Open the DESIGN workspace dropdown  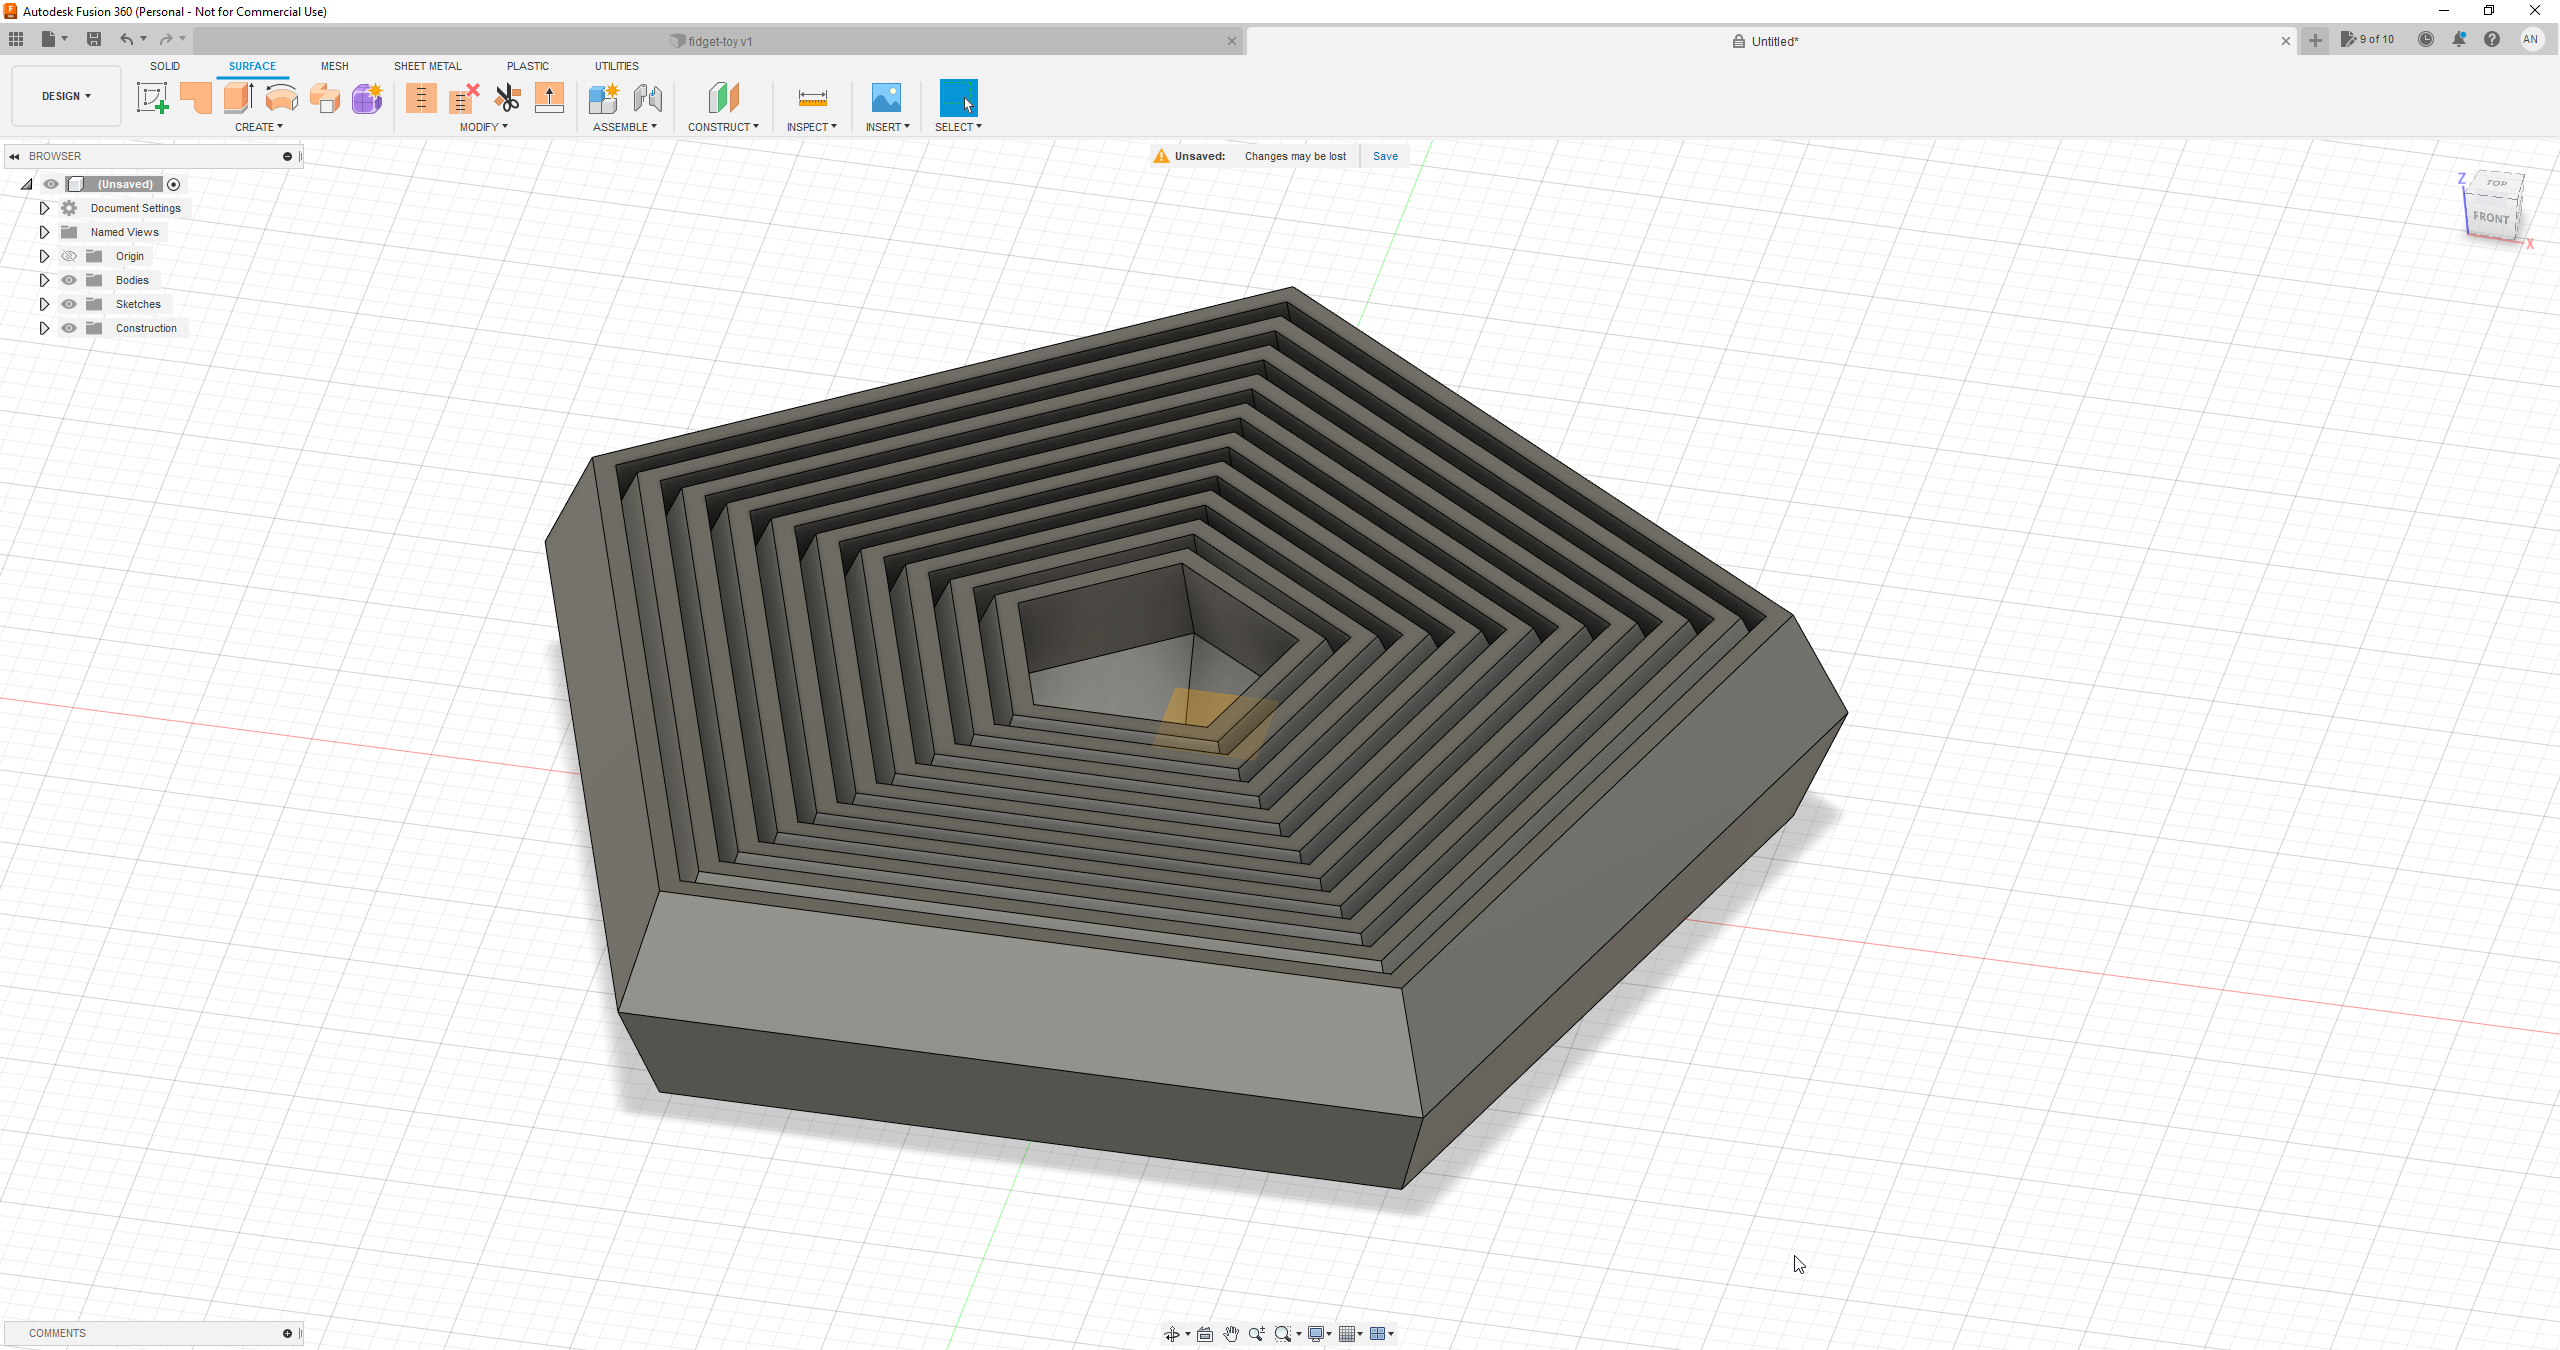66,96
